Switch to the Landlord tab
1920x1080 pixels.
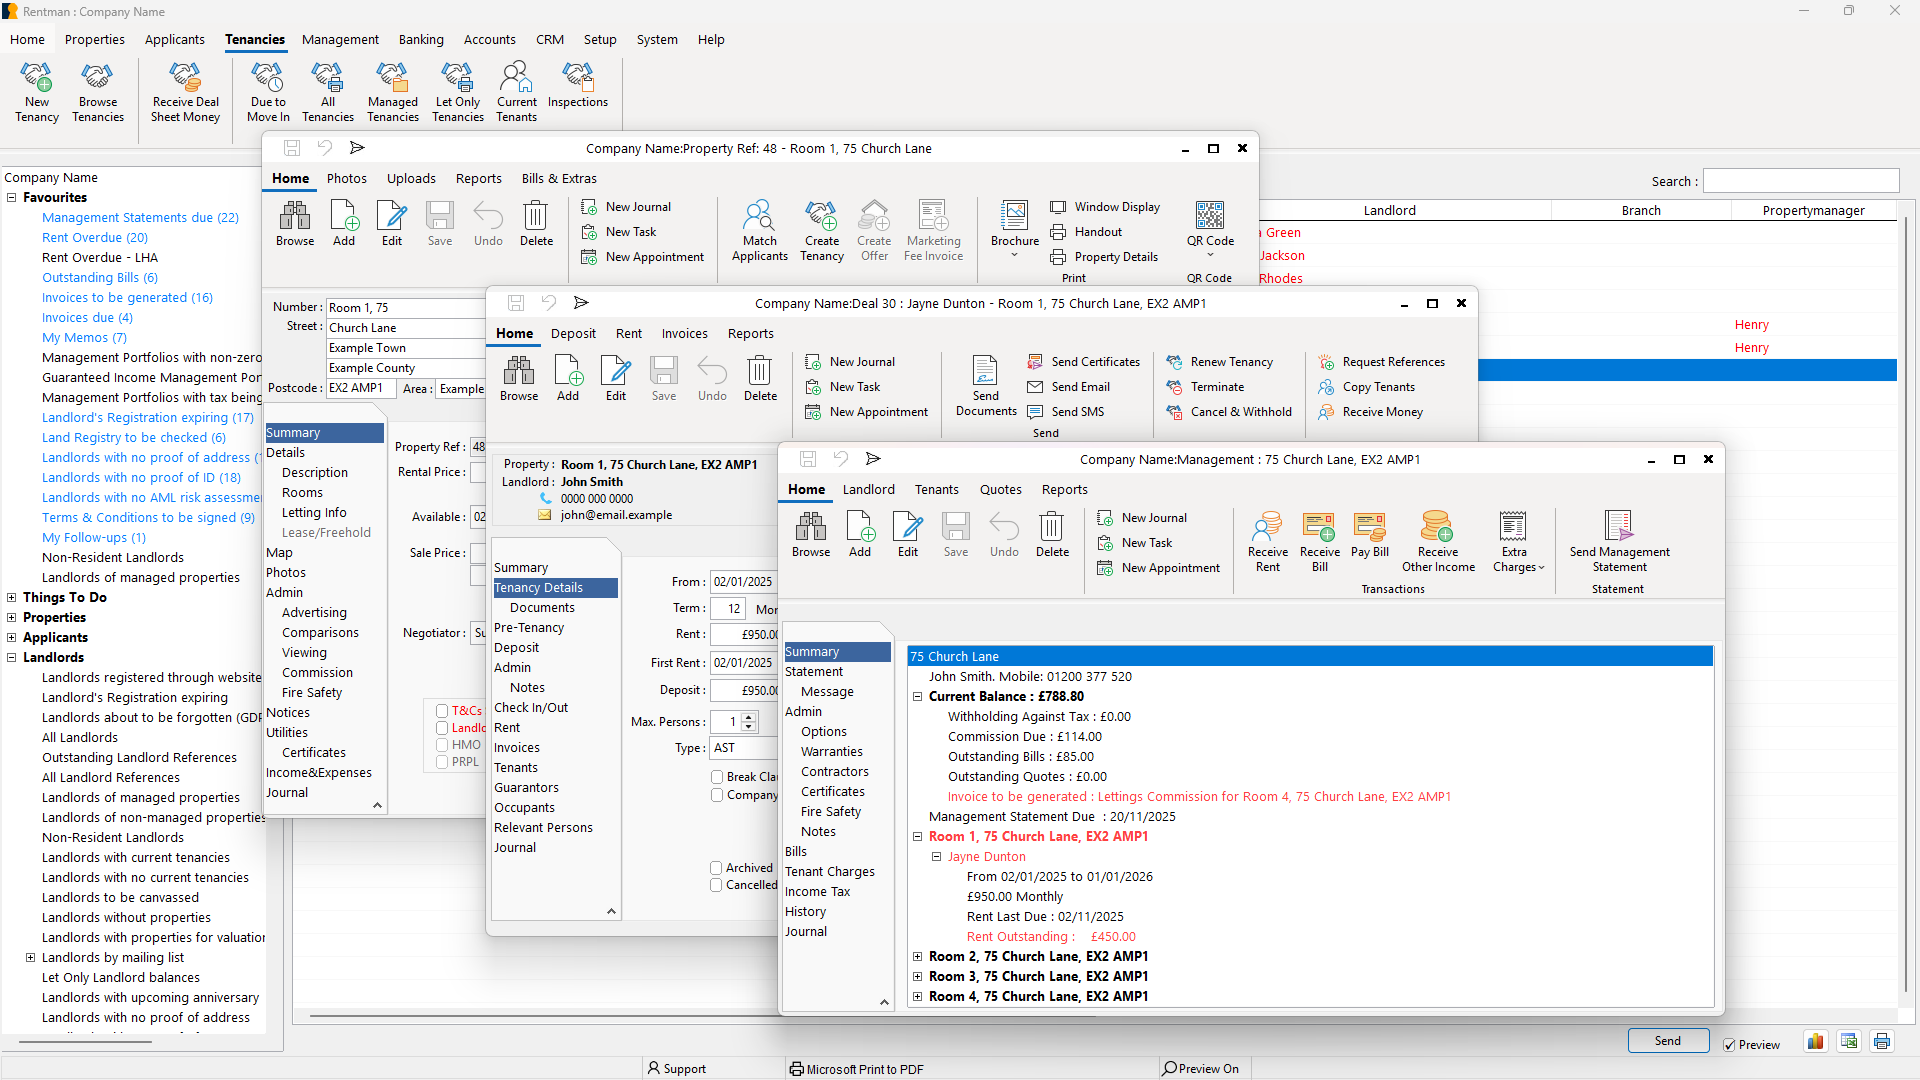coord(868,489)
